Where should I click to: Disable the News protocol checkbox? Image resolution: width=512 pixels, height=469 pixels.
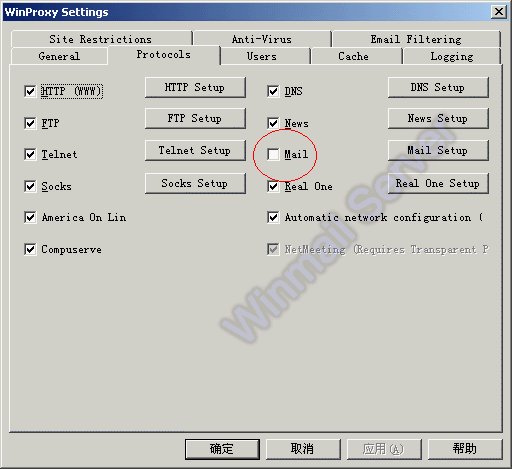pos(273,123)
